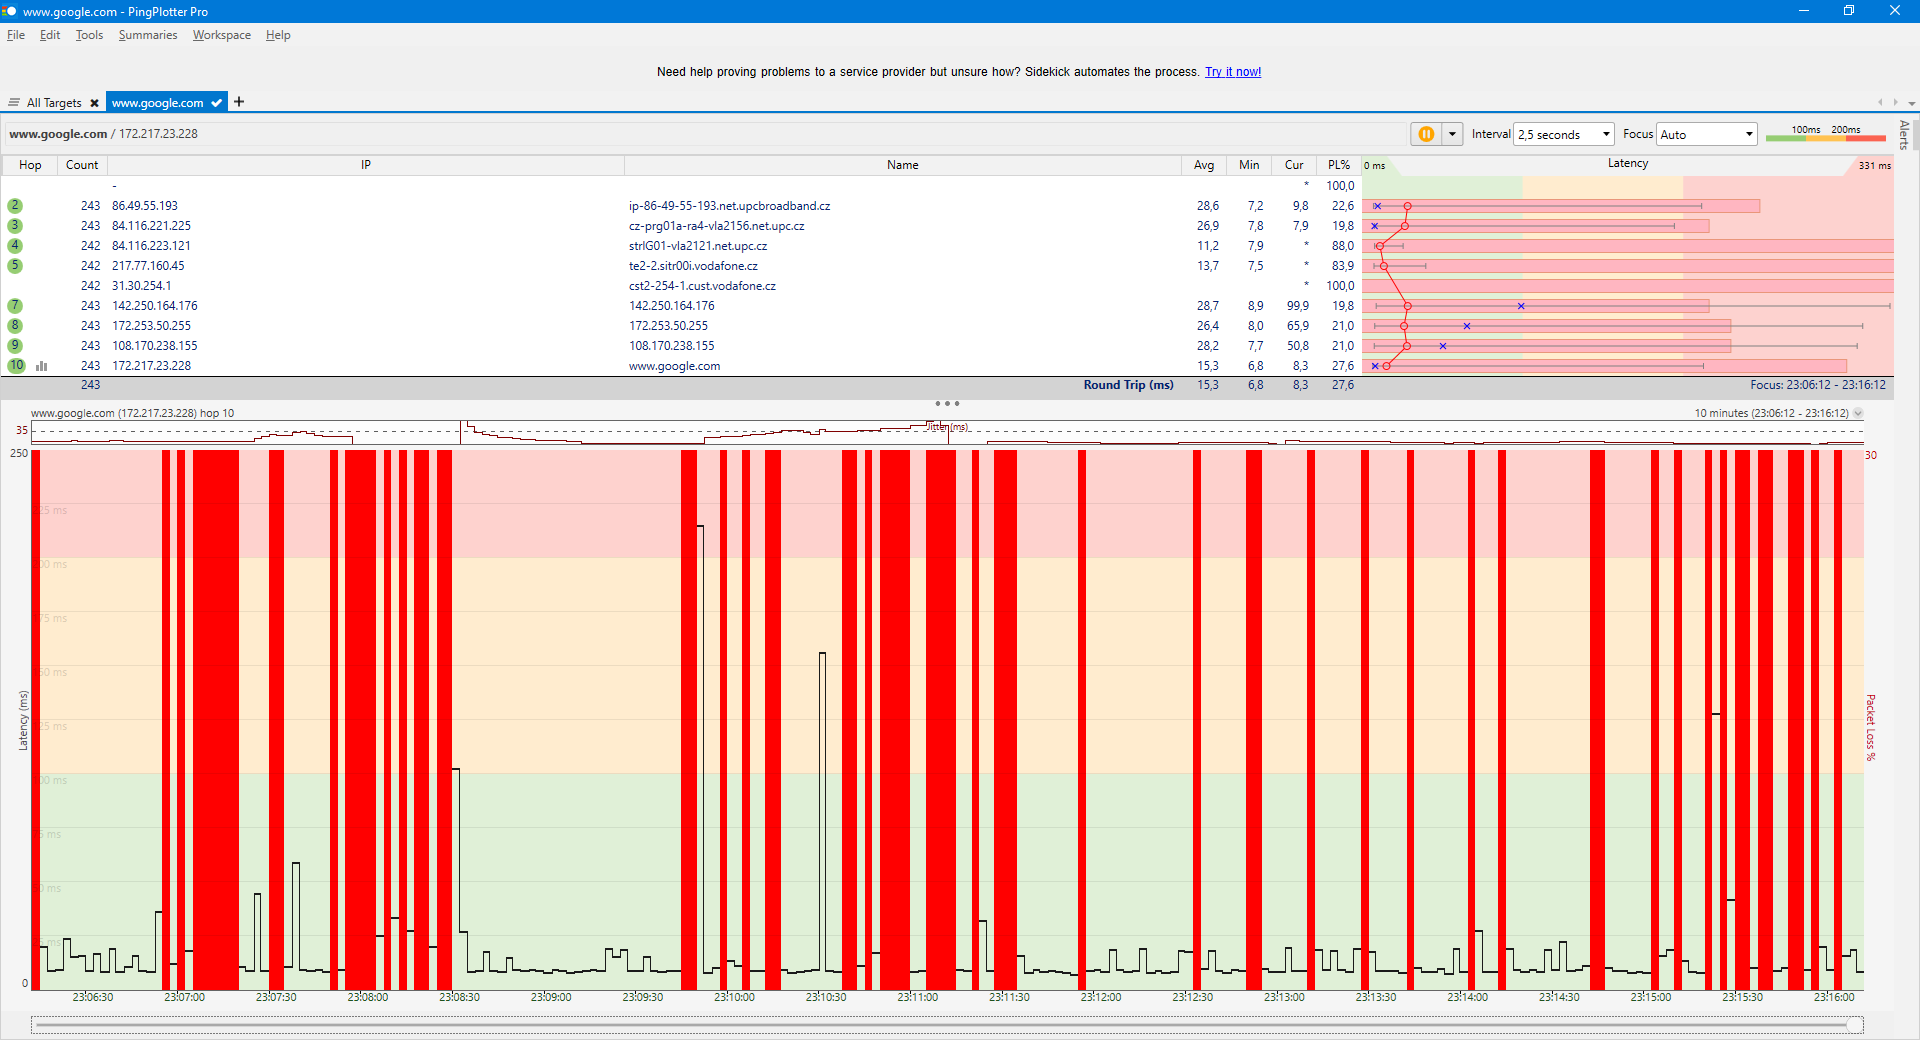Sort by the PL% column header

1339,165
